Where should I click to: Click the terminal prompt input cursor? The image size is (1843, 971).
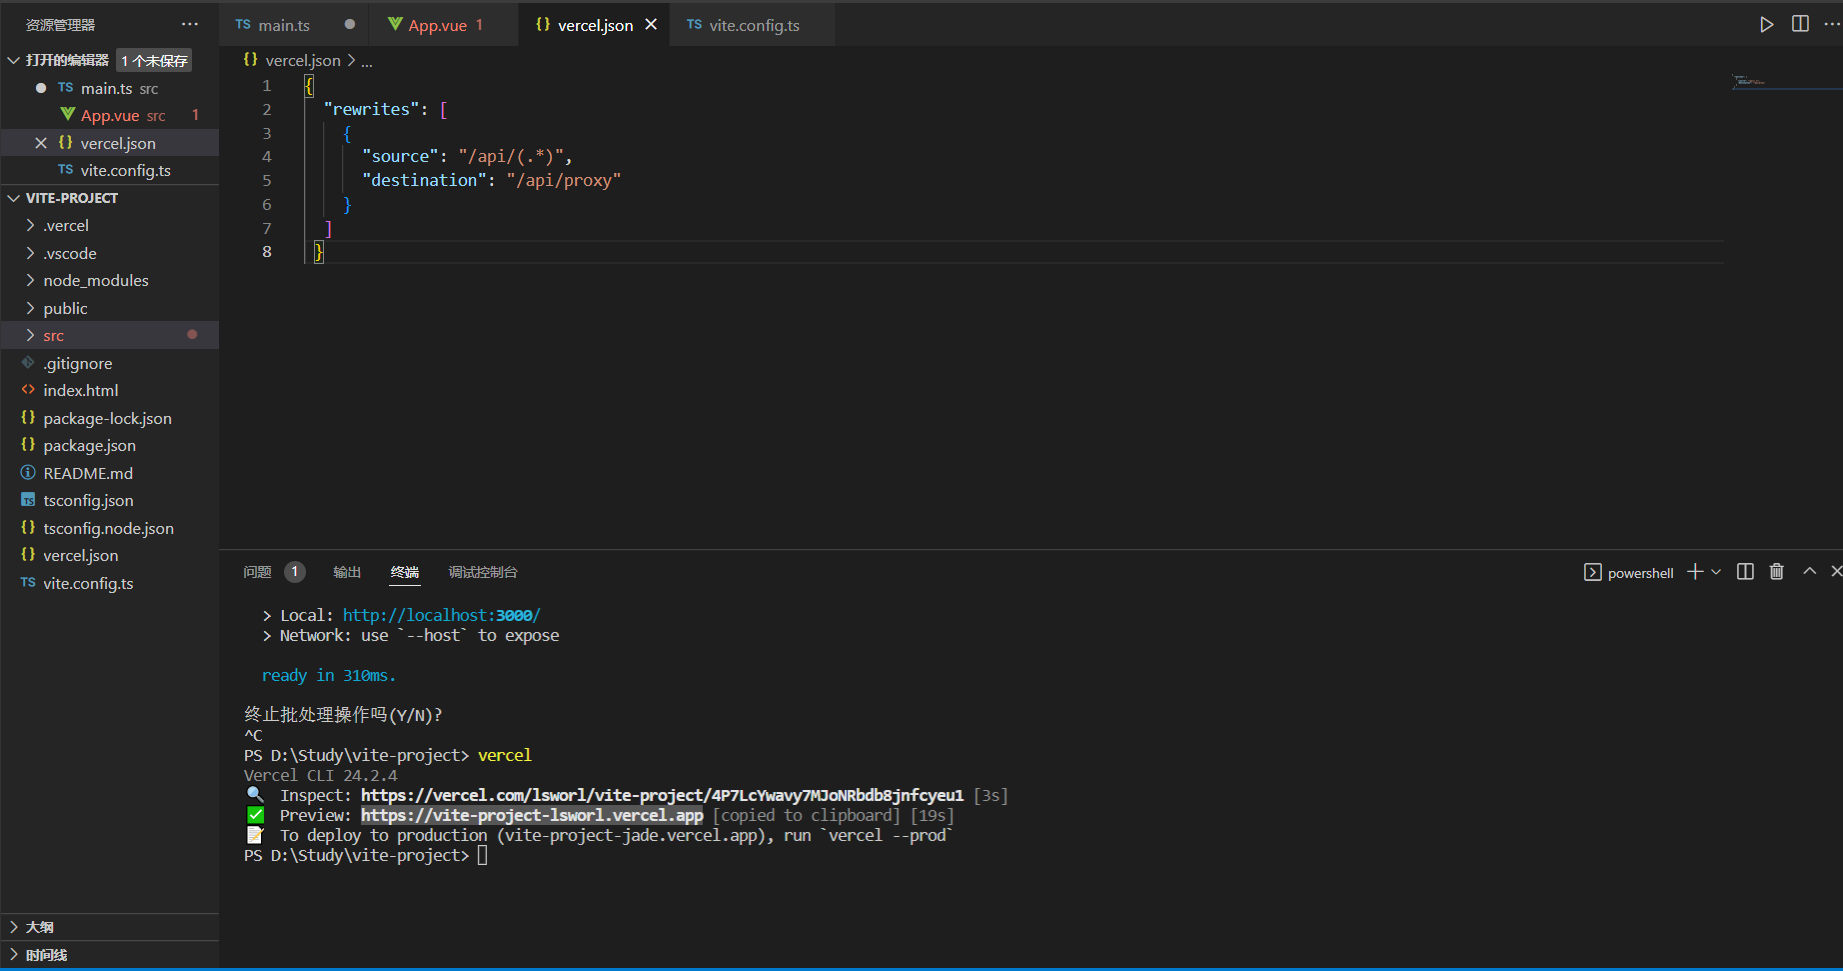pos(482,856)
